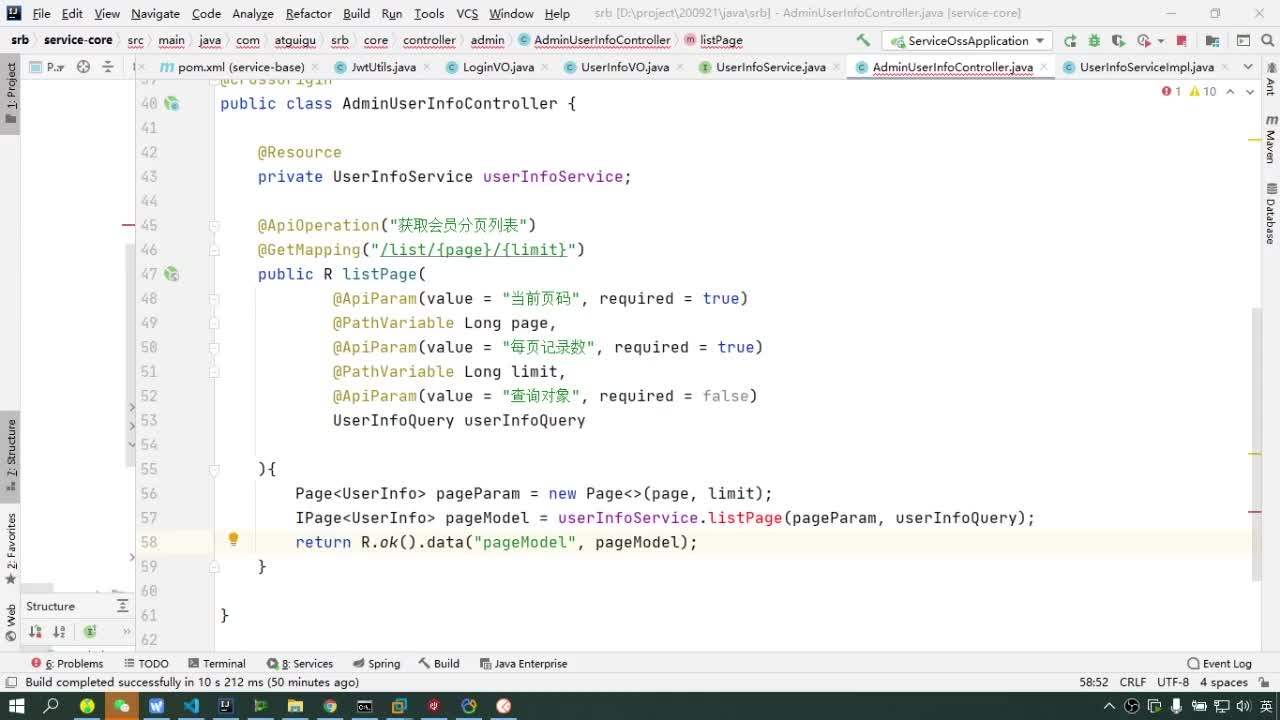Show hidden editor tabs dropdown arrow
The width and height of the screenshot is (1280, 720).
[x=1248, y=67]
